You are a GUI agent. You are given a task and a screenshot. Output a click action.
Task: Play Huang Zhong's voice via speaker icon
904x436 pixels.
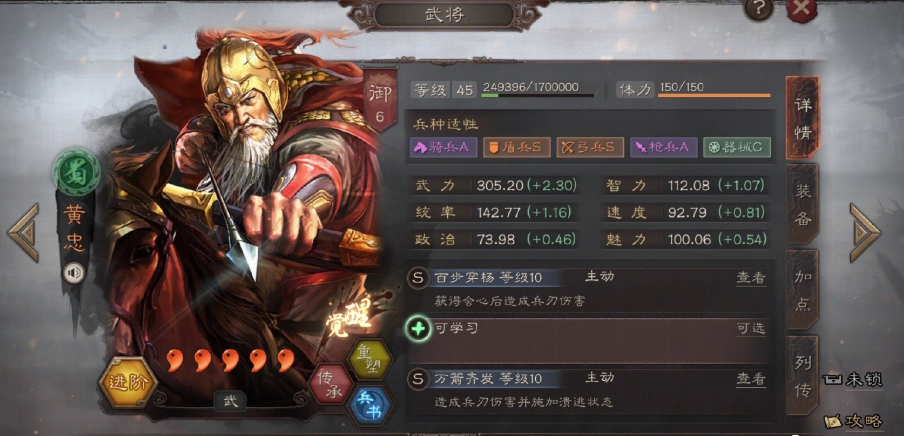coord(74,273)
